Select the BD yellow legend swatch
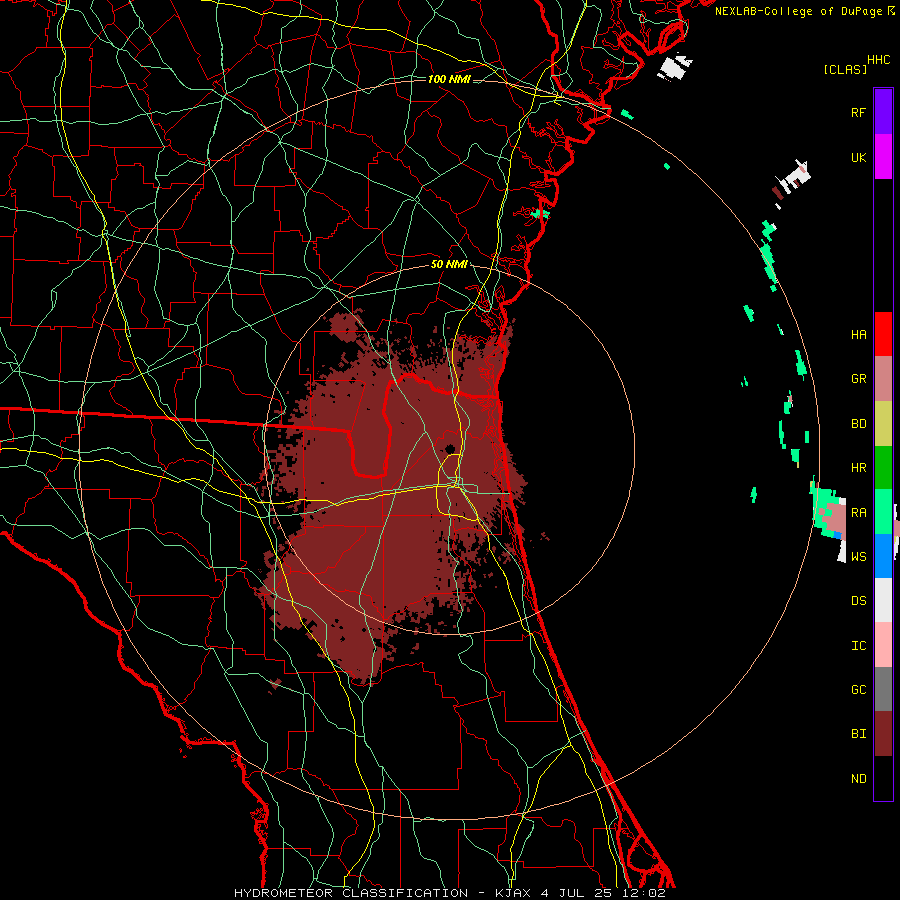Viewport: 900px width, 900px height. coord(883,424)
